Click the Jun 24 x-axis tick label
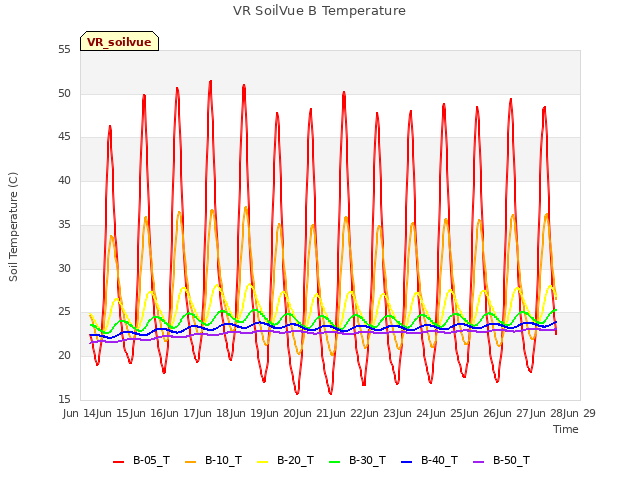This screenshot has width=640, height=480. coord(413,413)
